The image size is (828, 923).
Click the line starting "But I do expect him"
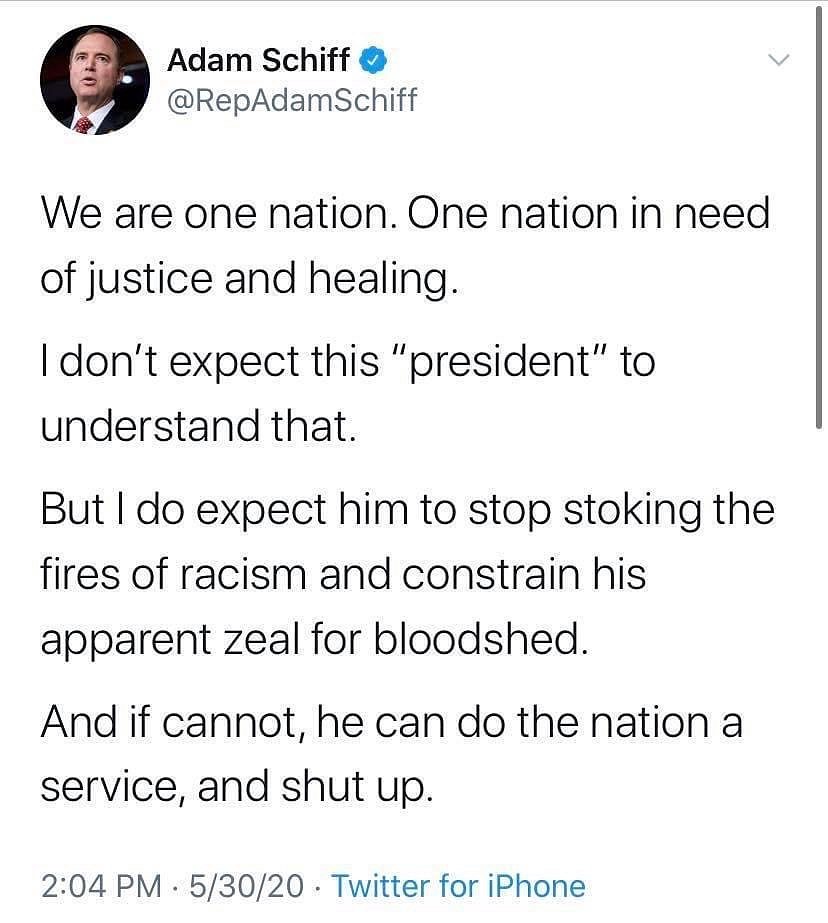(x=407, y=510)
